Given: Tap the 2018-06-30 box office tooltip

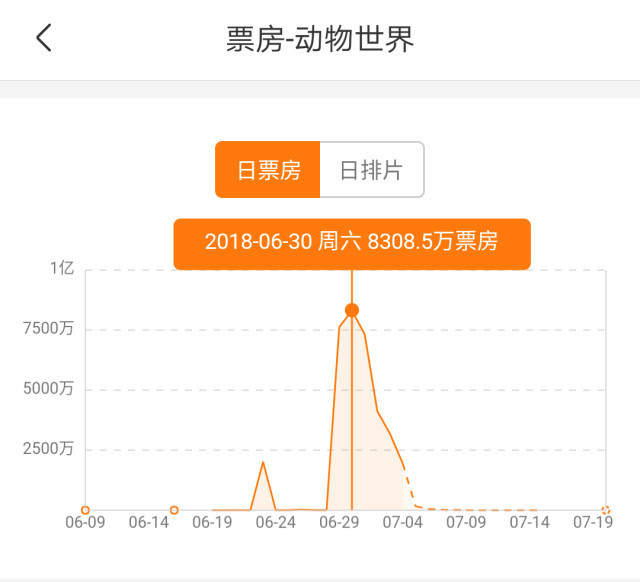Looking at the screenshot, I should [352, 244].
